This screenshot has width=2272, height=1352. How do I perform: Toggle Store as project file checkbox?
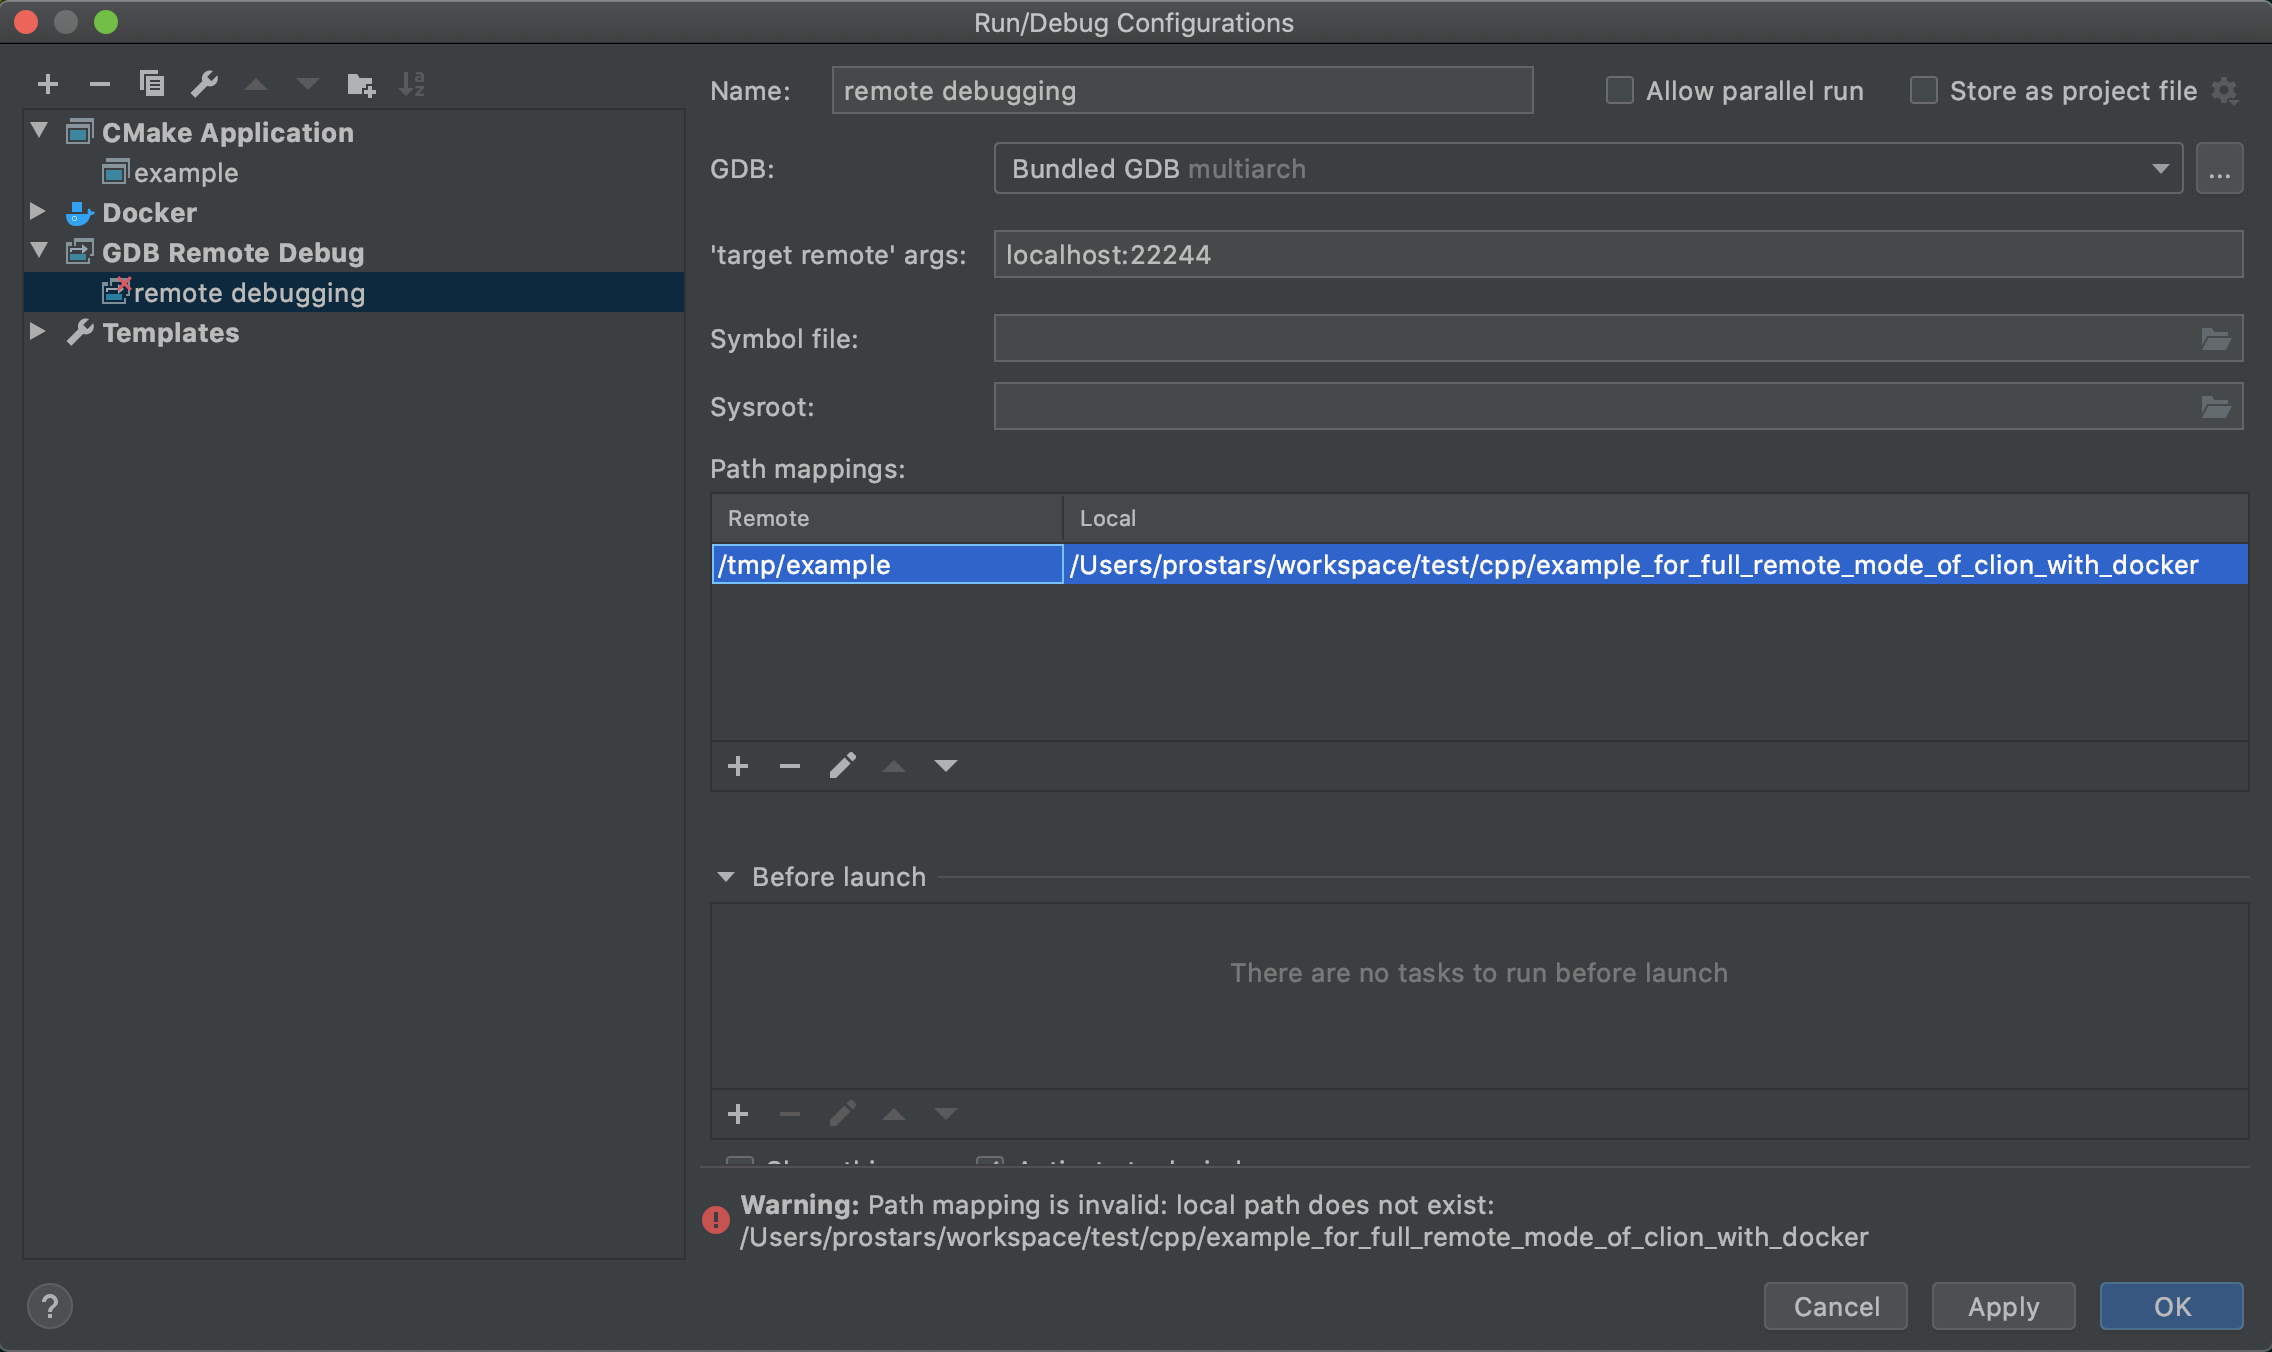click(x=1923, y=91)
